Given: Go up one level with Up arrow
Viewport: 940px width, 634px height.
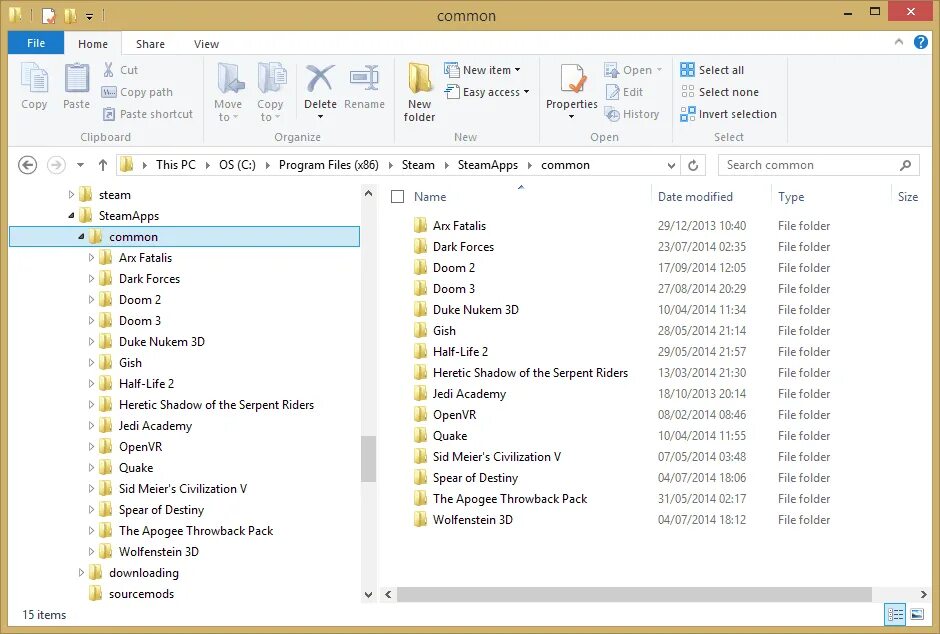Looking at the screenshot, I should coord(103,165).
